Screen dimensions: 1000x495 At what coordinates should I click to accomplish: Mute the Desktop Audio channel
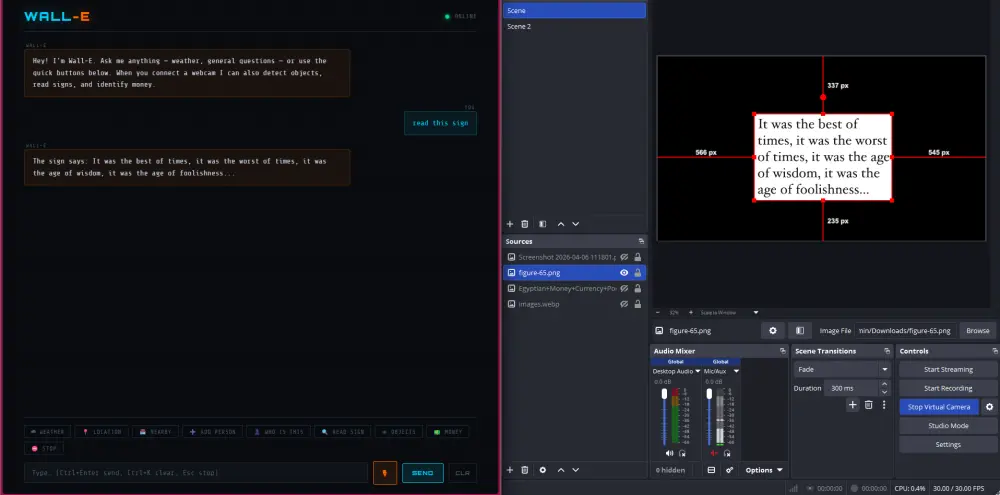click(x=669, y=453)
